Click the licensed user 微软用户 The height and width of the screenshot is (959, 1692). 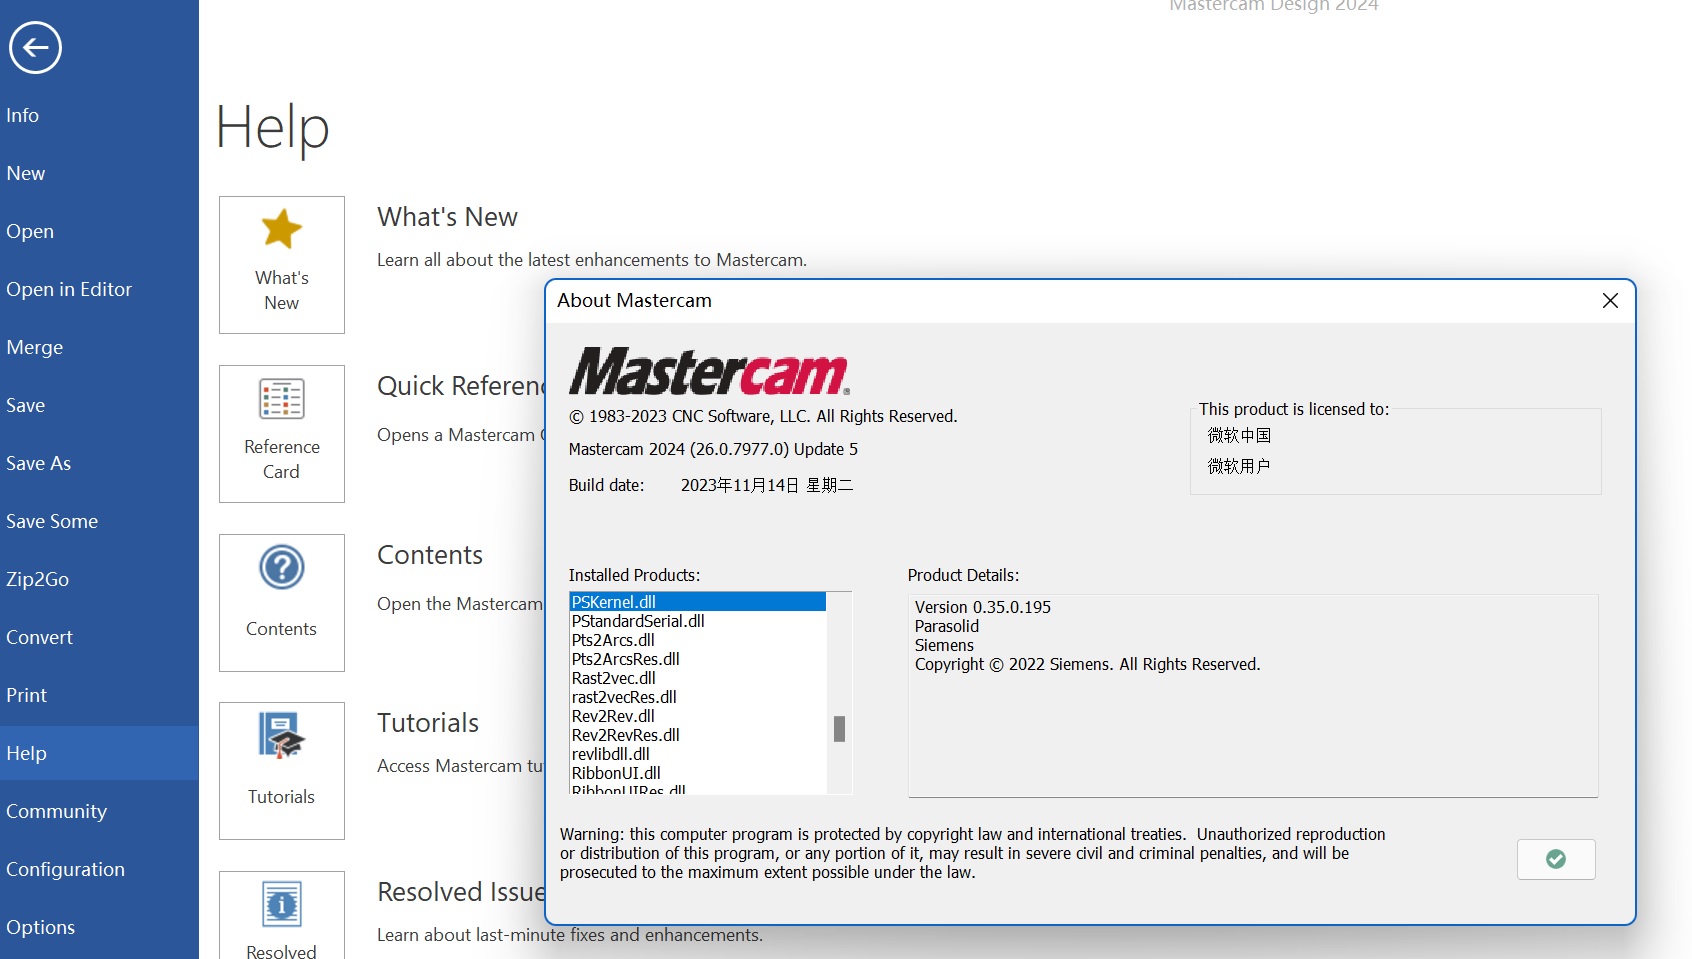click(x=1239, y=466)
